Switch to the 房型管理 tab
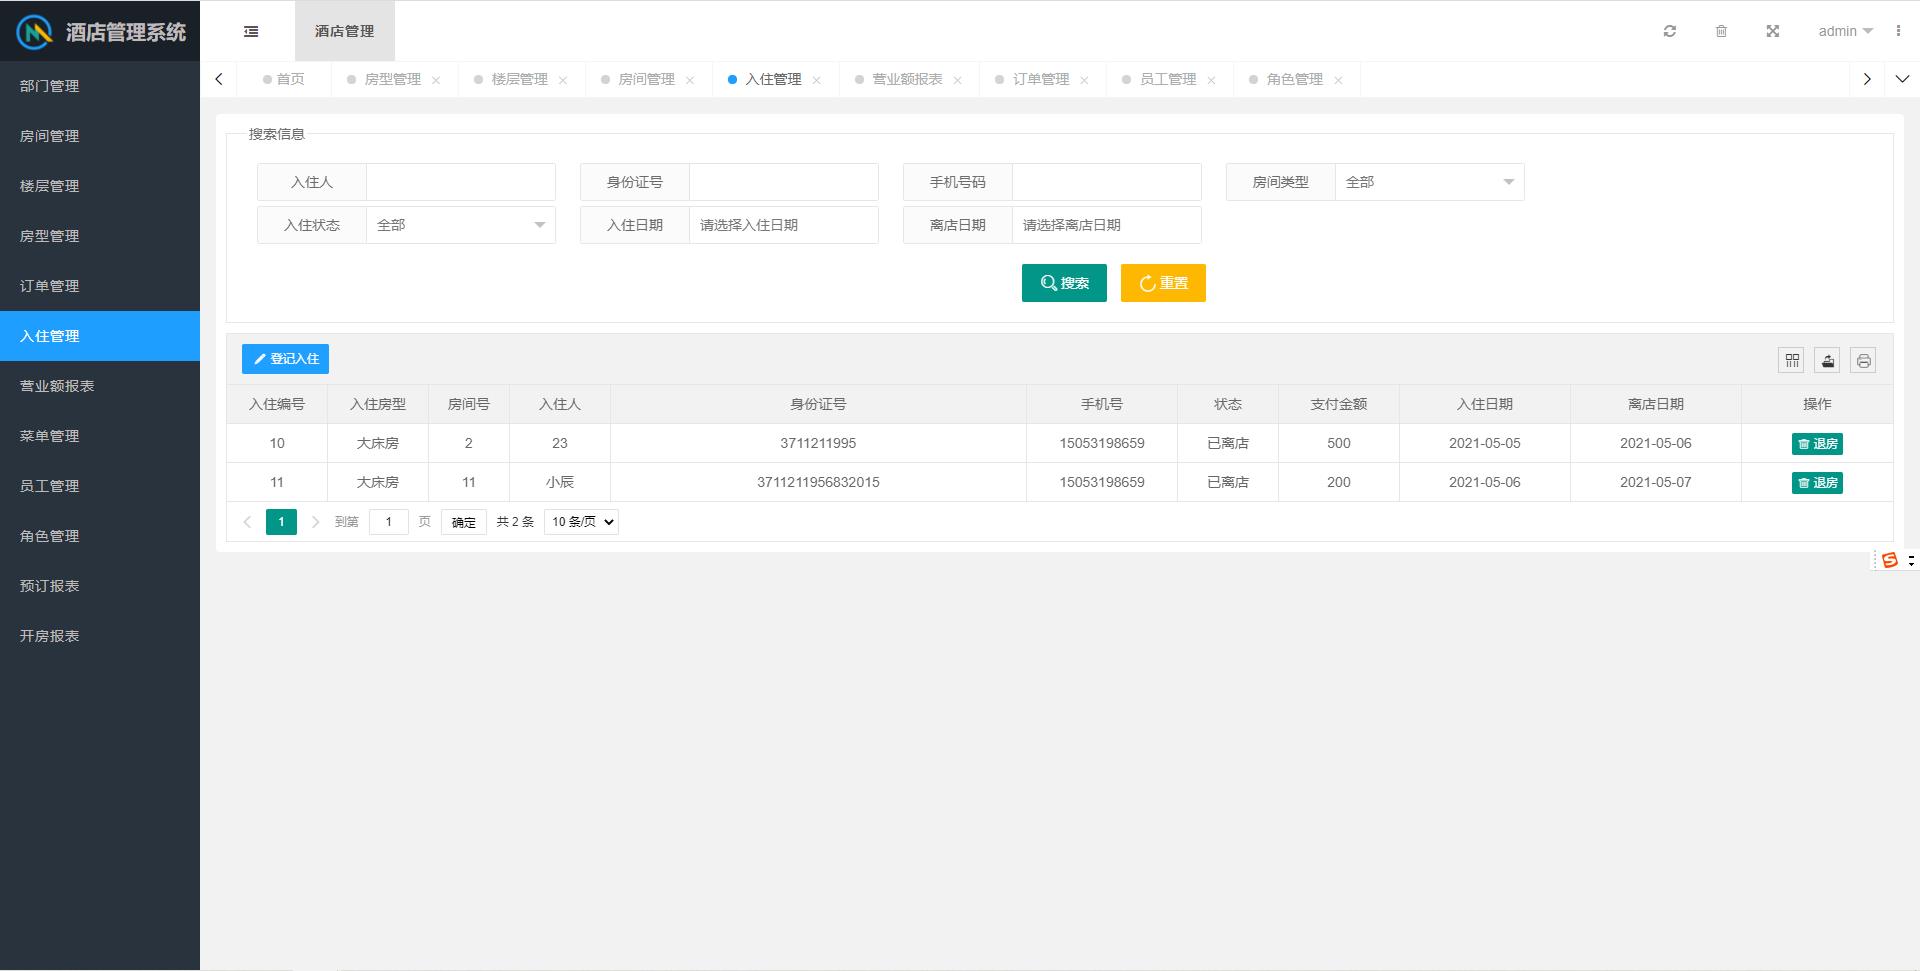The height and width of the screenshot is (971, 1920). (x=392, y=79)
